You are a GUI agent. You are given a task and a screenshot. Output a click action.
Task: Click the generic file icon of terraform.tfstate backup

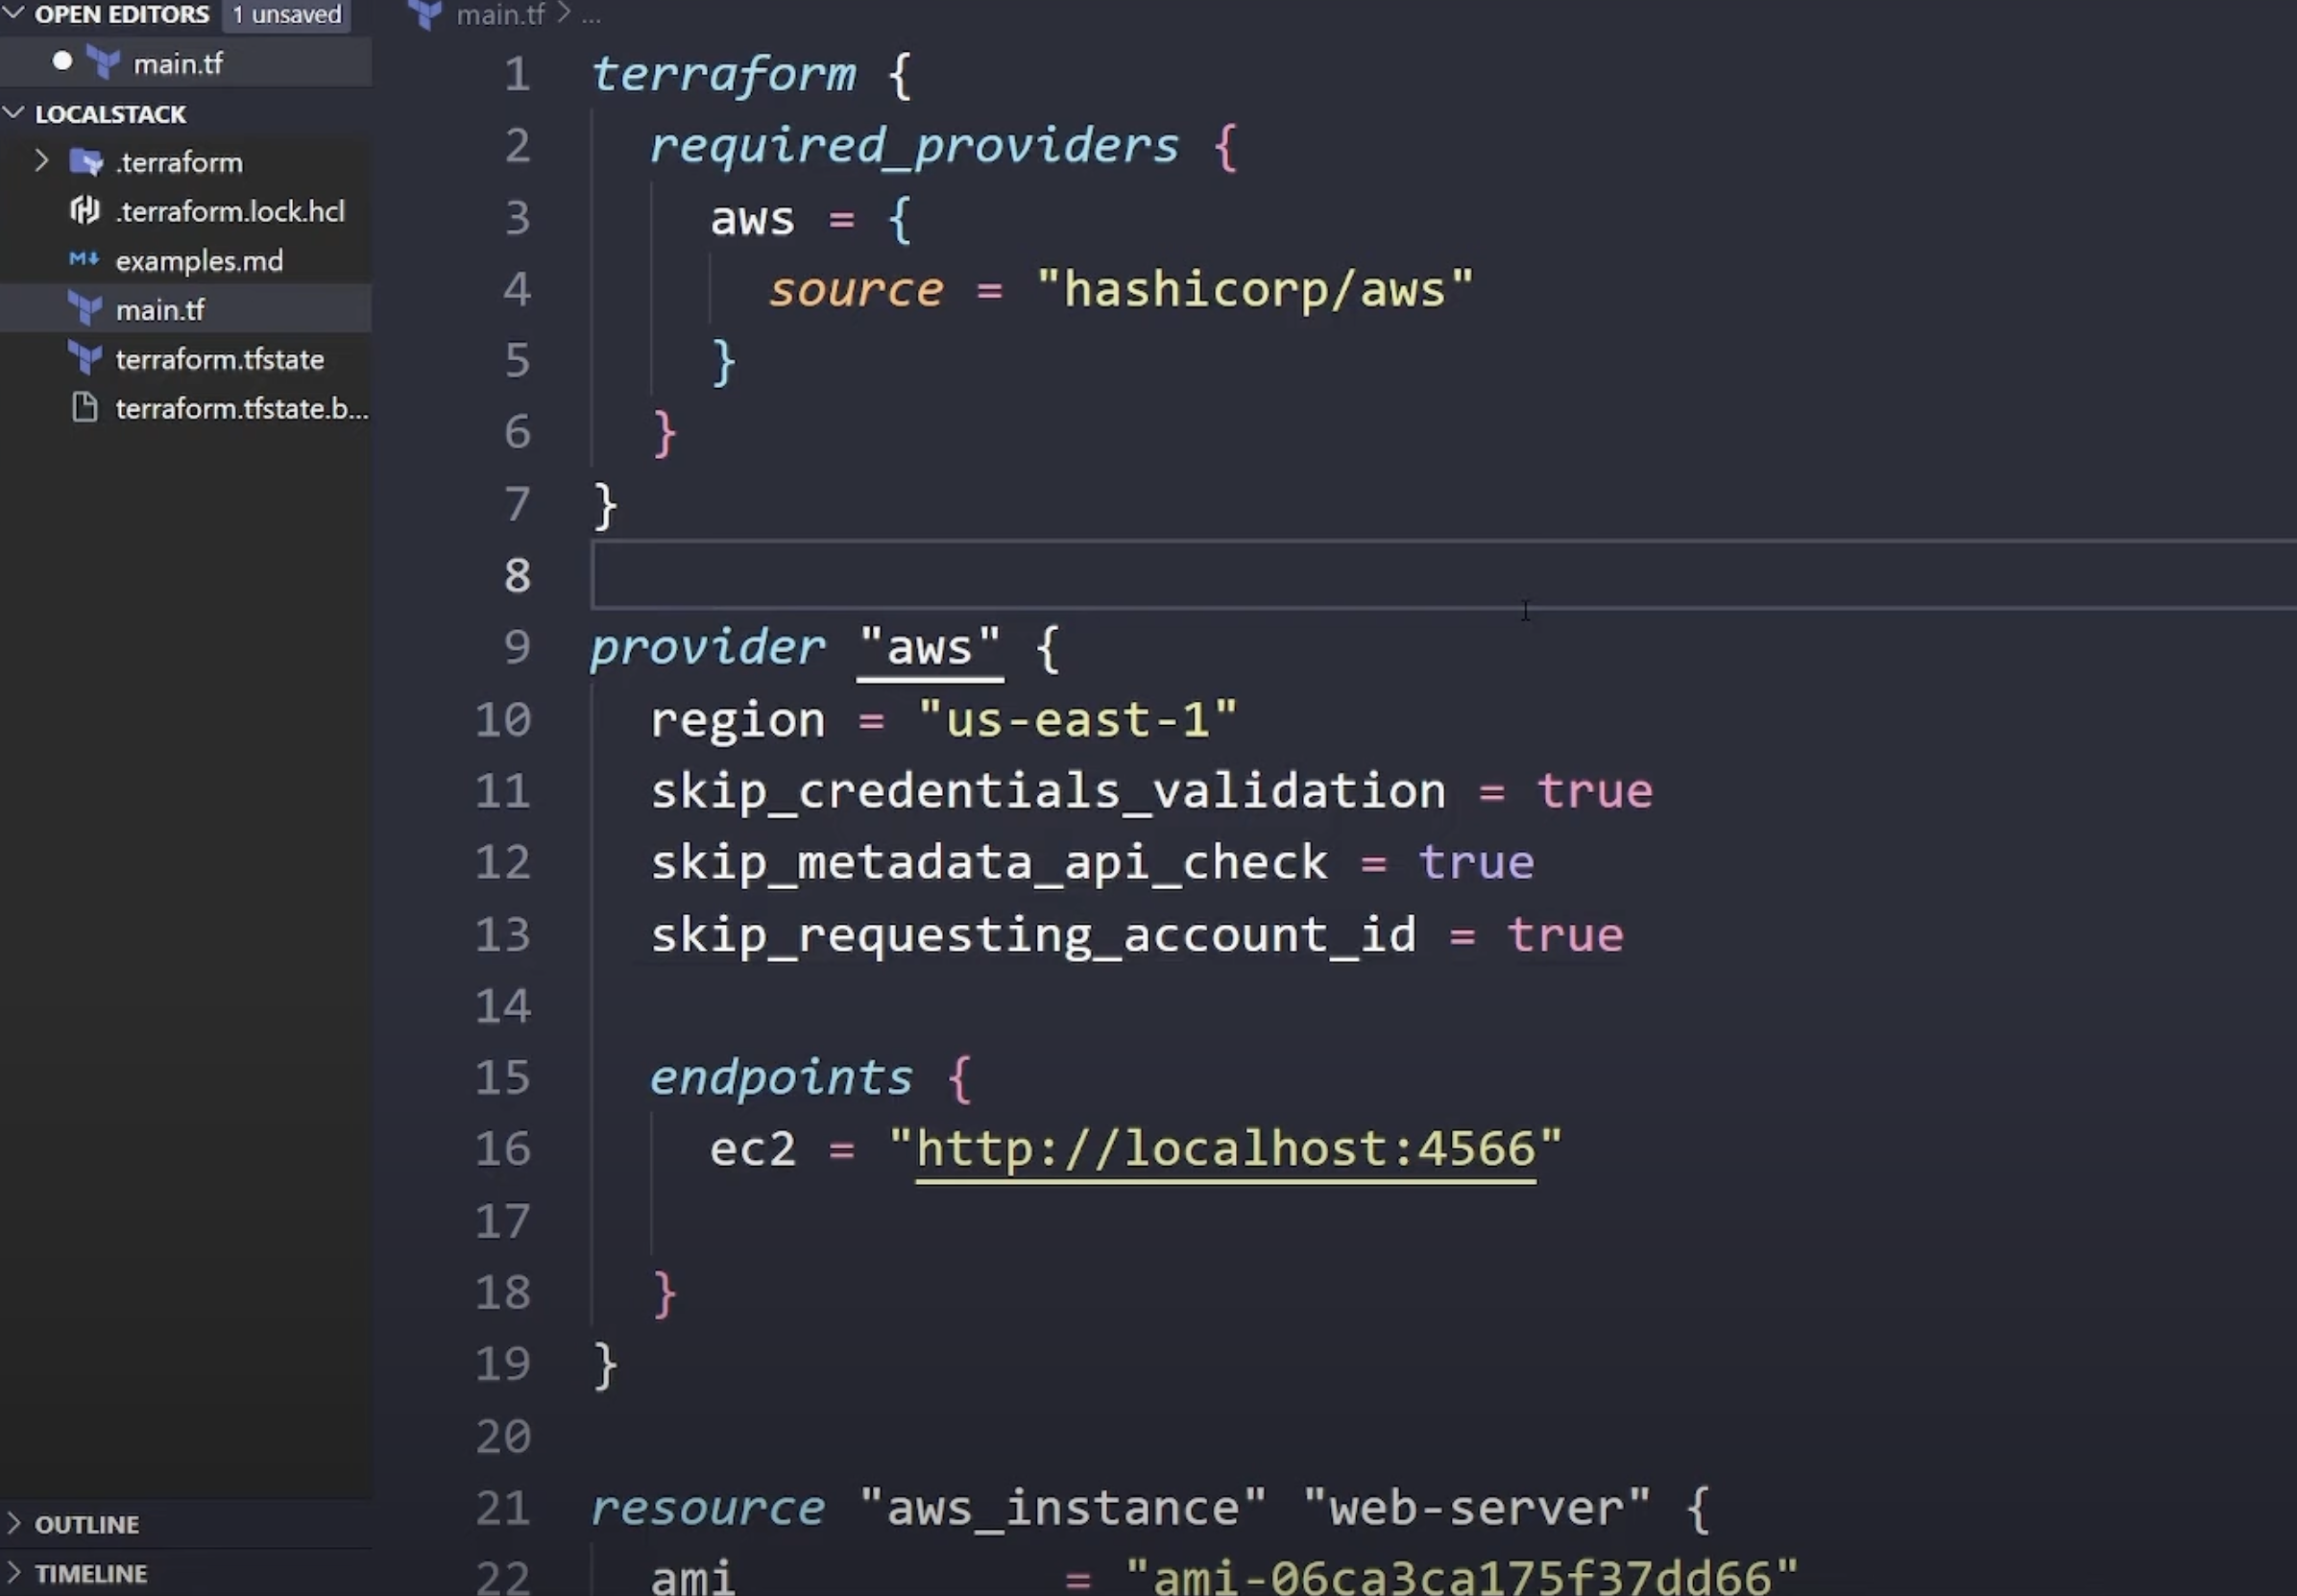(85, 408)
